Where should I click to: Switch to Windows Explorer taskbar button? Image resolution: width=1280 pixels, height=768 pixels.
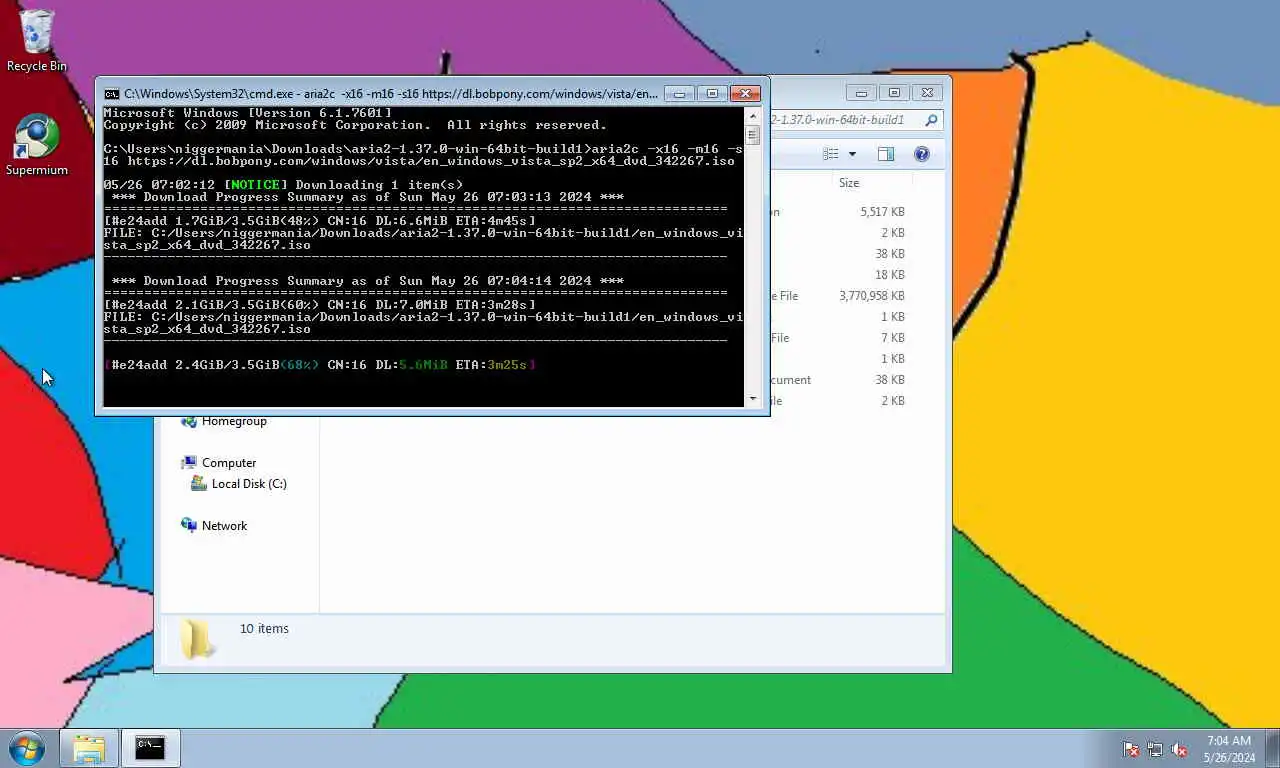tap(89, 748)
